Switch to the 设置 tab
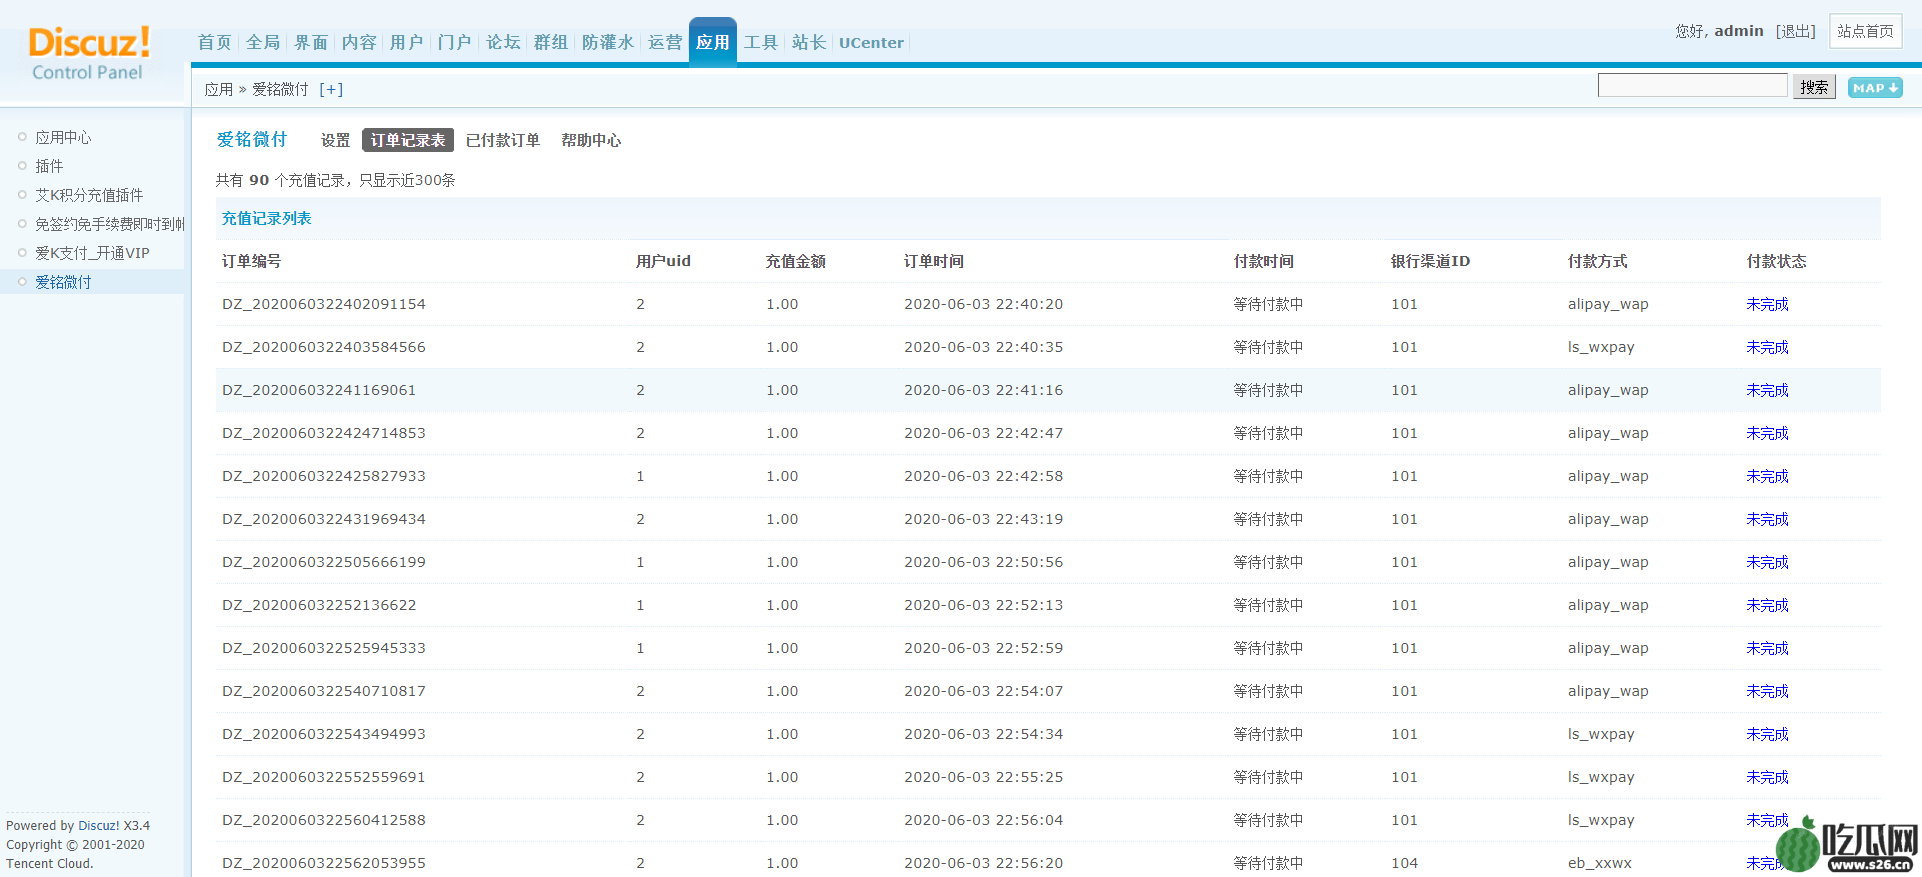This screenshot has width=1922, height=877. (x=336, y=140)
